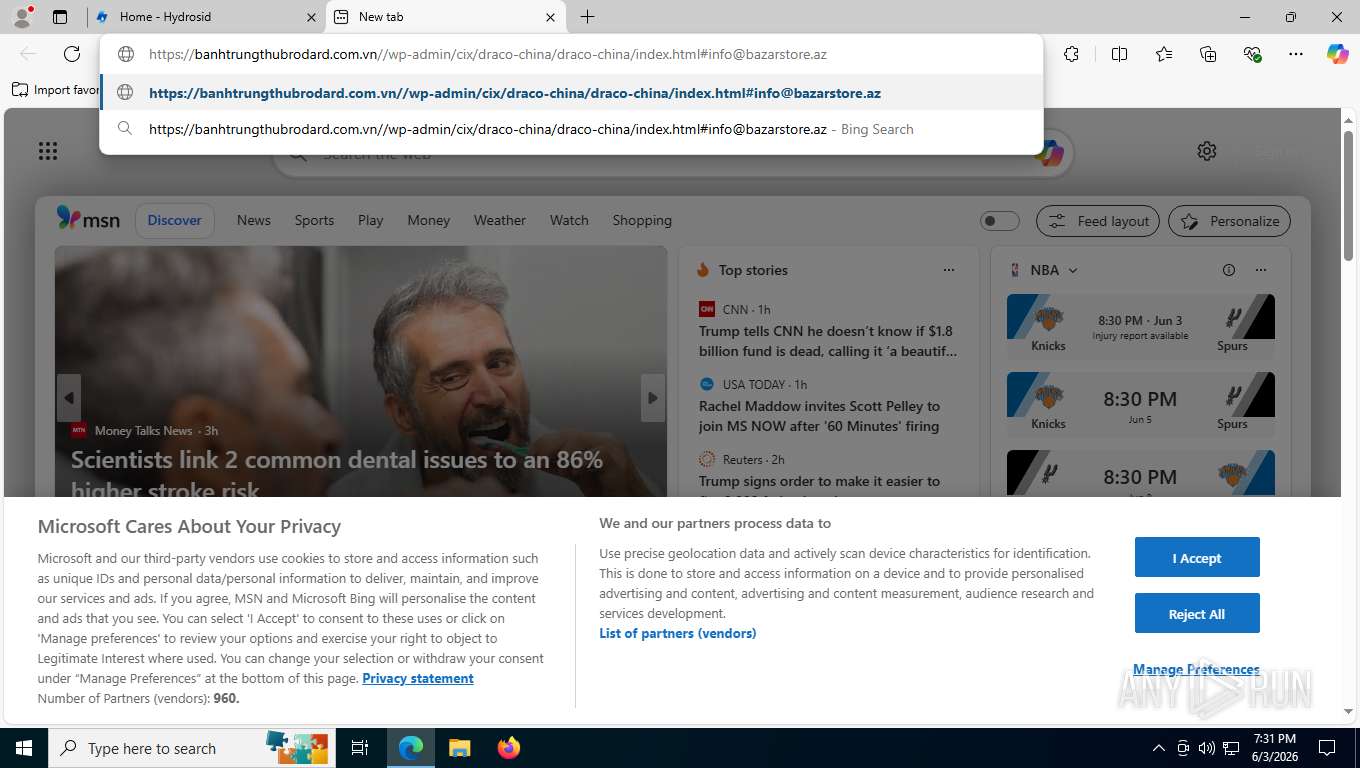
Task: Click the Personalize button
Action: click(1230, 221)
